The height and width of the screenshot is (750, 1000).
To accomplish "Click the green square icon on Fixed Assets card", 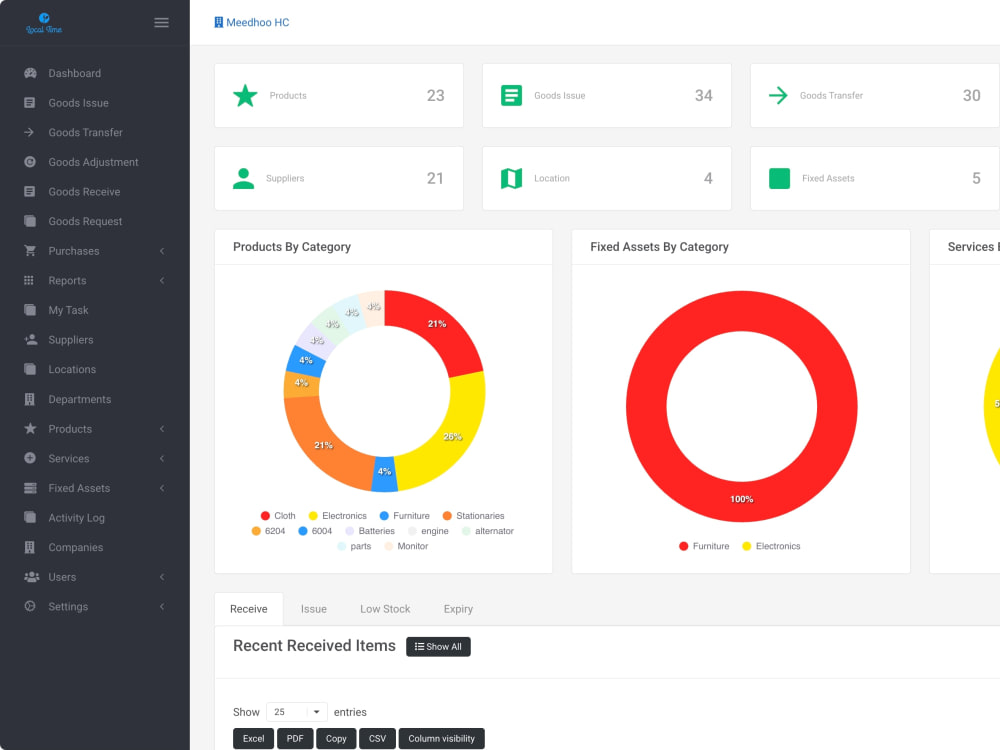I will pyautogui.click(x=779, y=179).
